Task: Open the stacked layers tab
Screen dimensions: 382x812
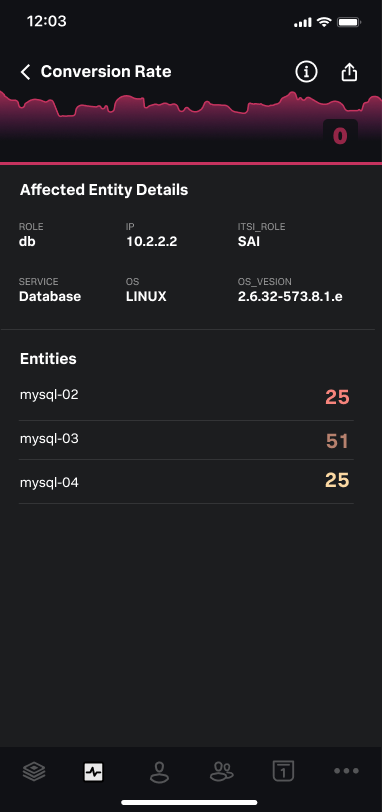Action: [34, 772]
